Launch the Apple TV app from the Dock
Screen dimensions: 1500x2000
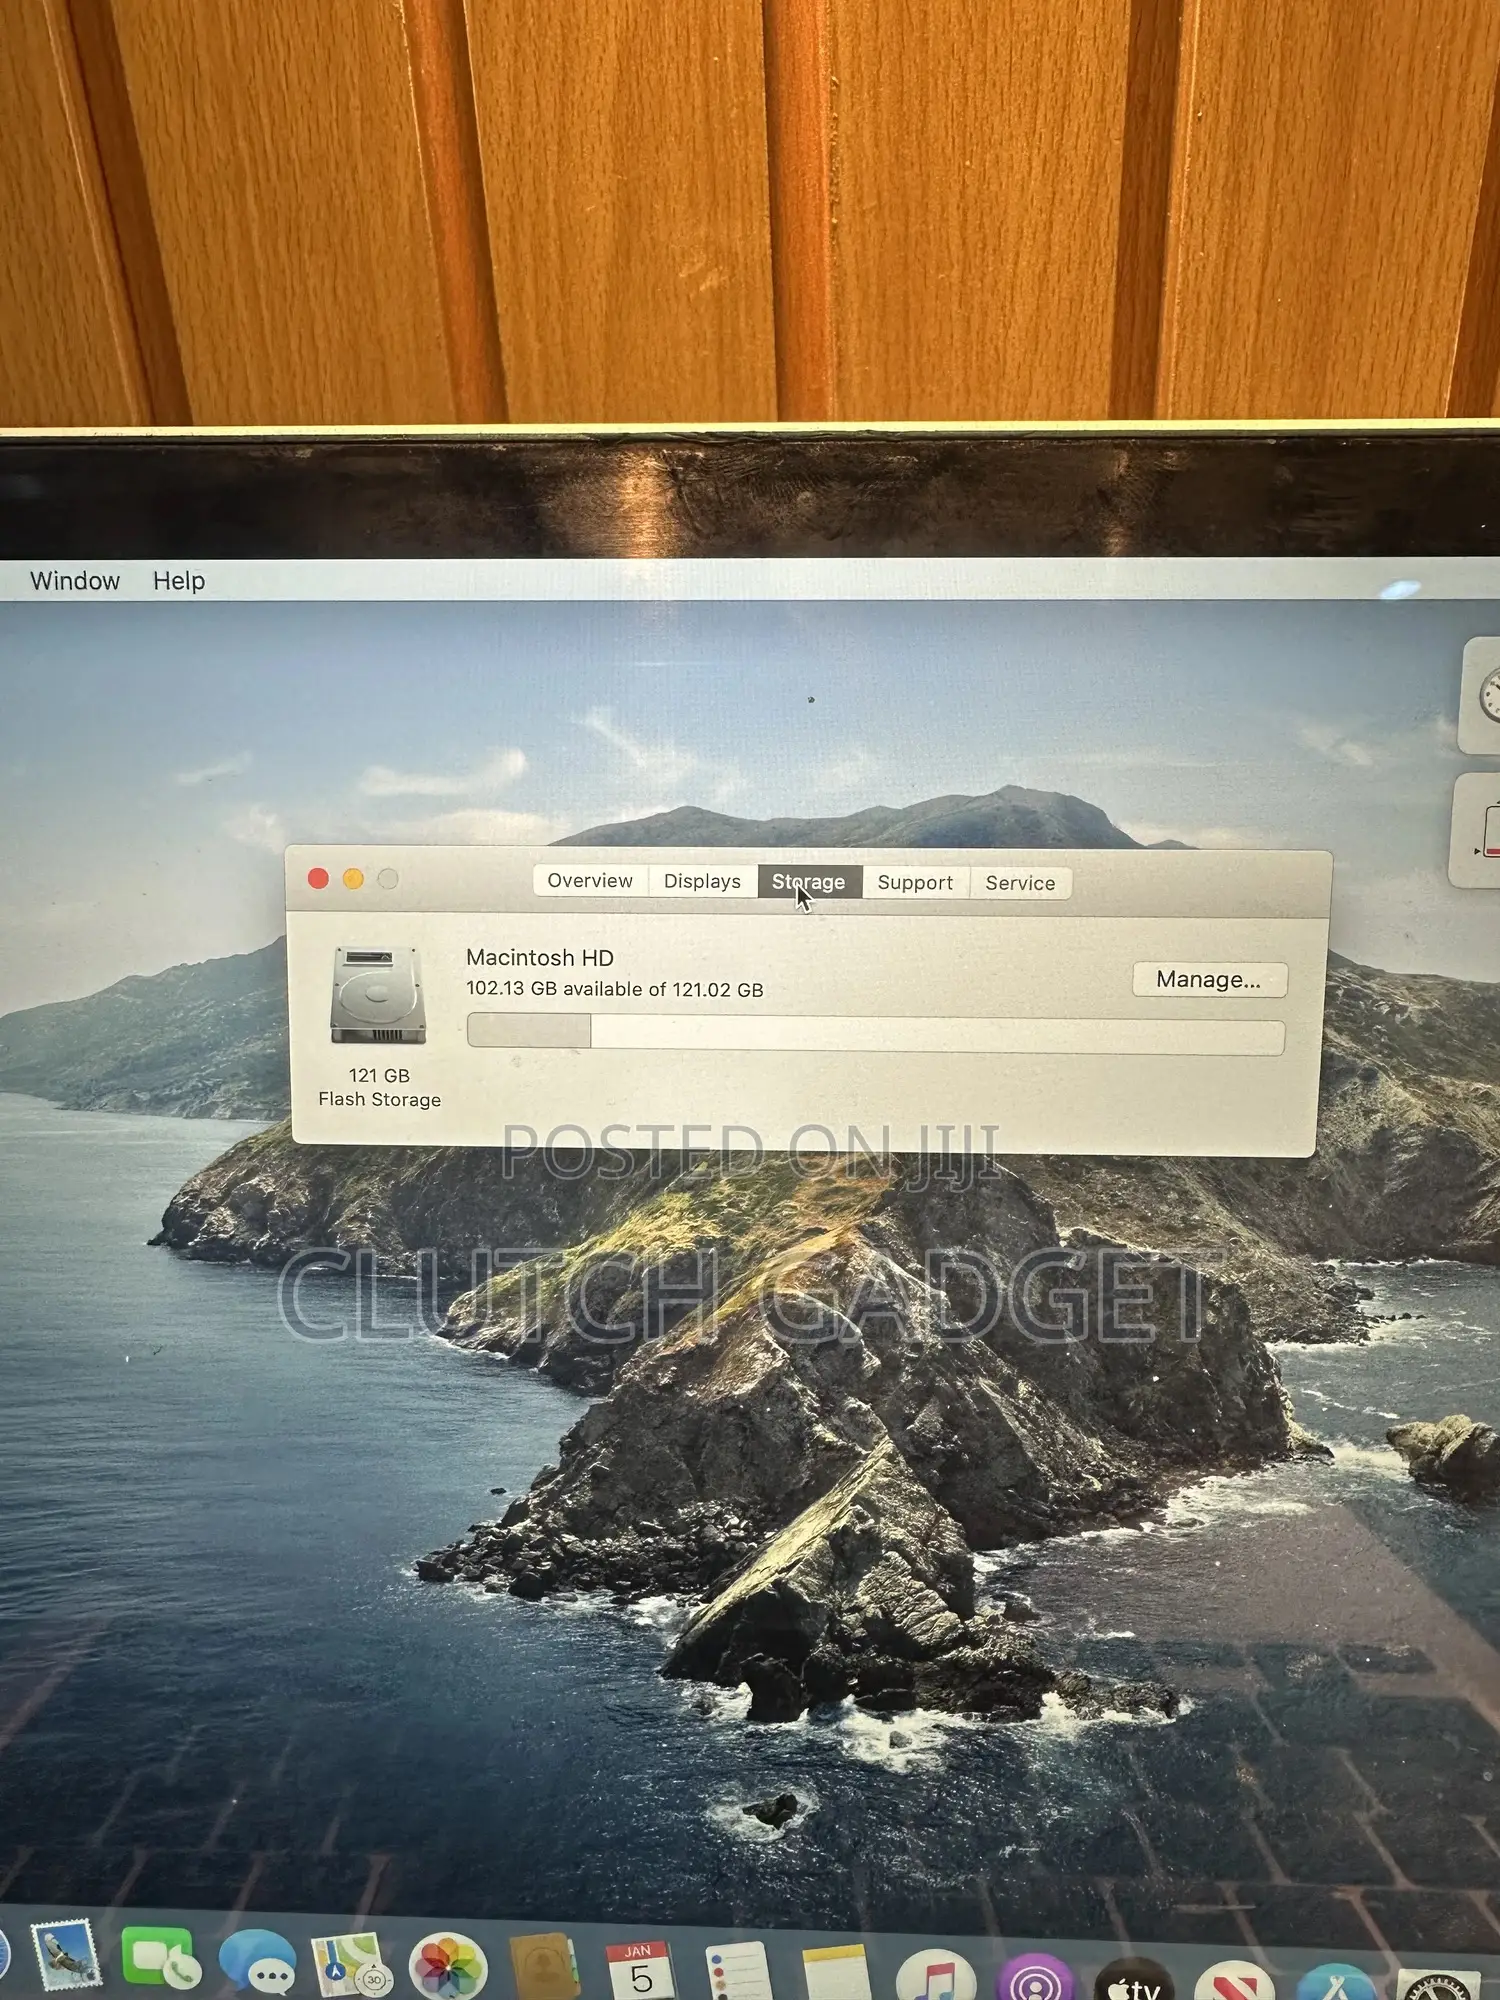tap(1135, 1979)
